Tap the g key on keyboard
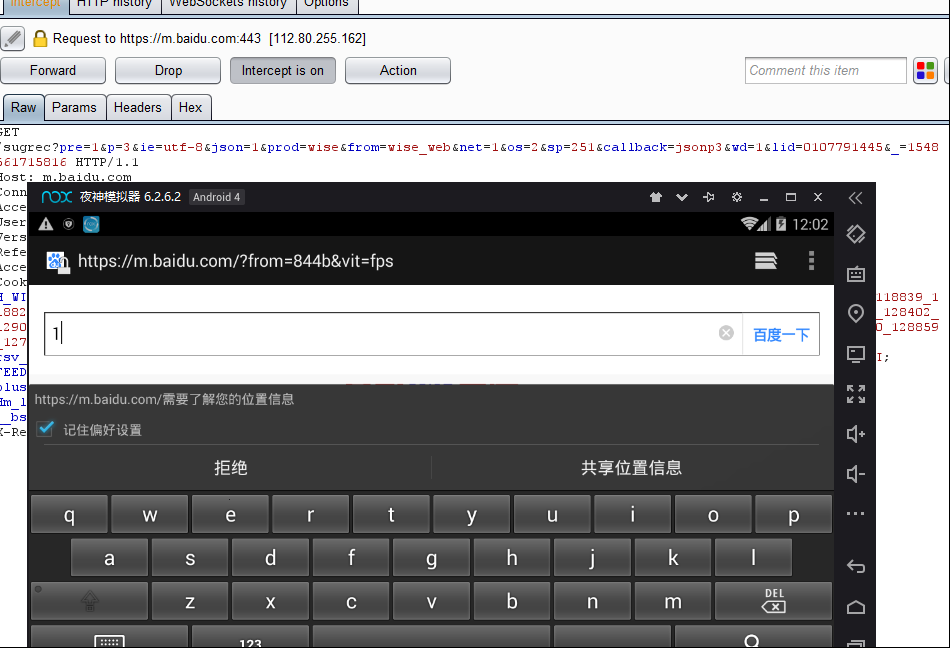 (x=431, y=557)
